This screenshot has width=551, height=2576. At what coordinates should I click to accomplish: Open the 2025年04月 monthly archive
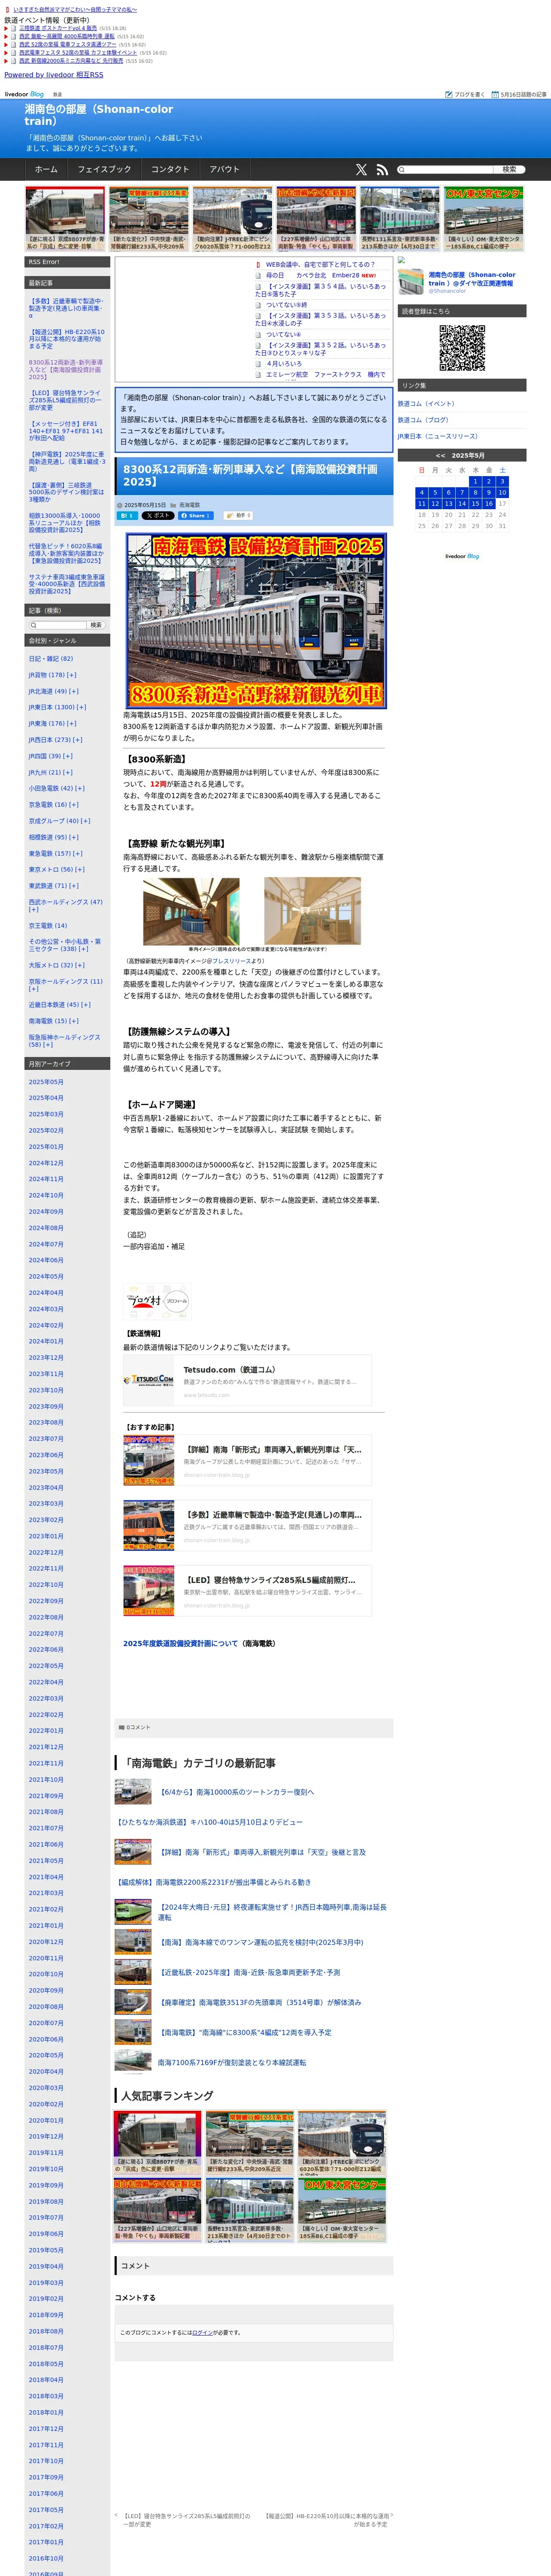(46, 1098)
